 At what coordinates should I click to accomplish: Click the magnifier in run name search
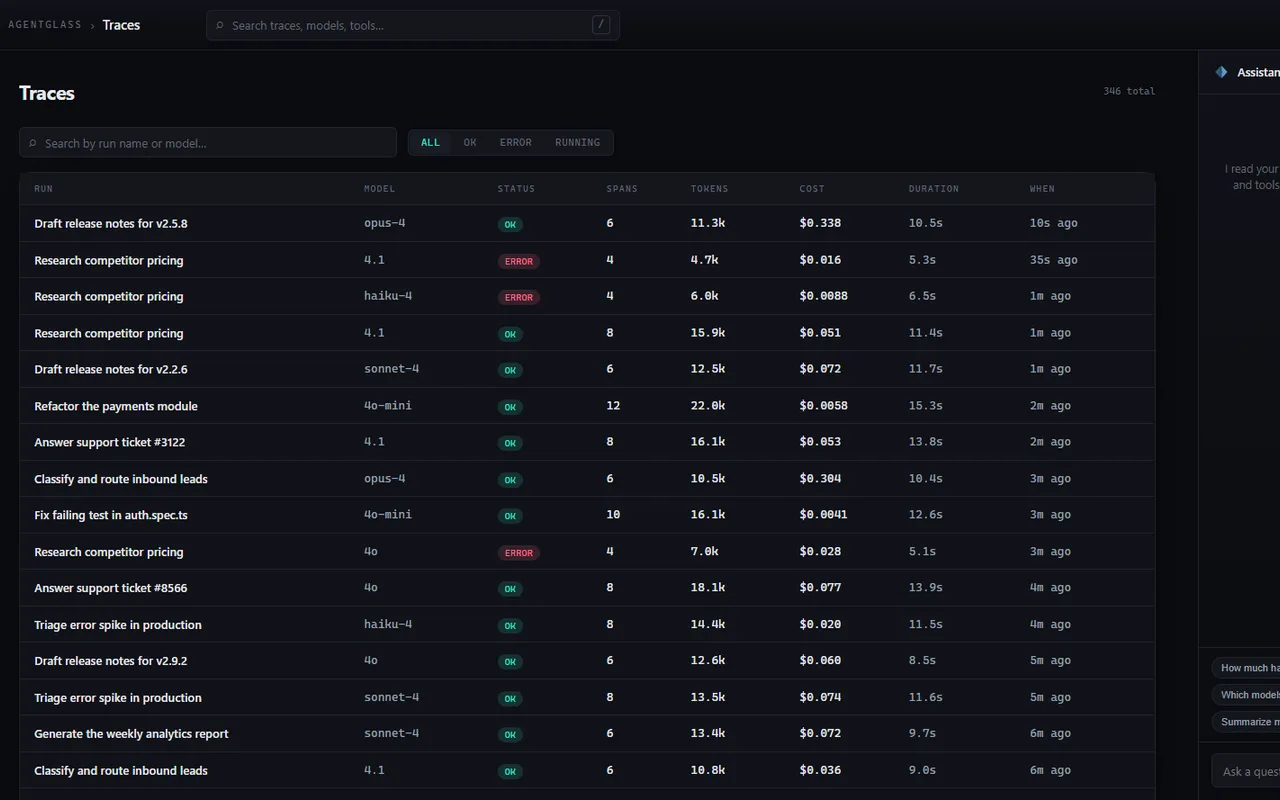33,143
